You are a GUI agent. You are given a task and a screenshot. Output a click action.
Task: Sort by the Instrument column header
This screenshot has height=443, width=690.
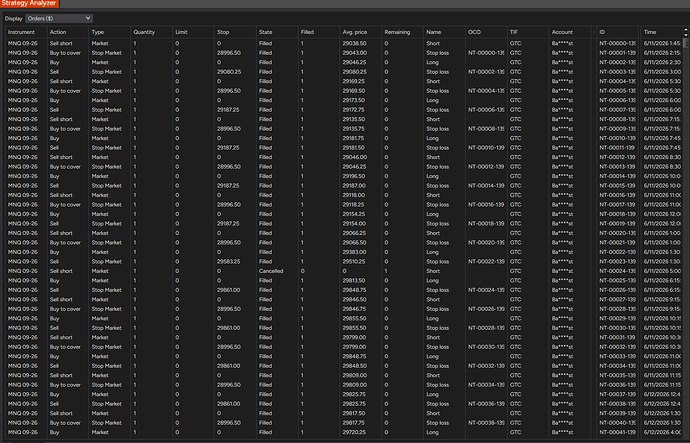pos(26,32)
